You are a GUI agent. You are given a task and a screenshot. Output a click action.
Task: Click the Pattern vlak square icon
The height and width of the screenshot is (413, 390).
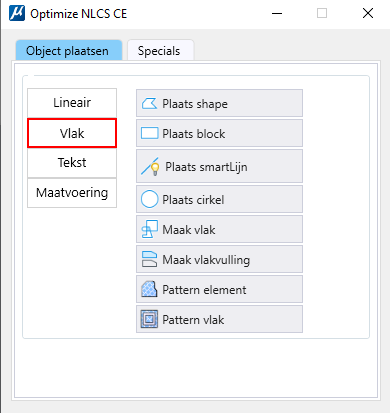[149, 319]
